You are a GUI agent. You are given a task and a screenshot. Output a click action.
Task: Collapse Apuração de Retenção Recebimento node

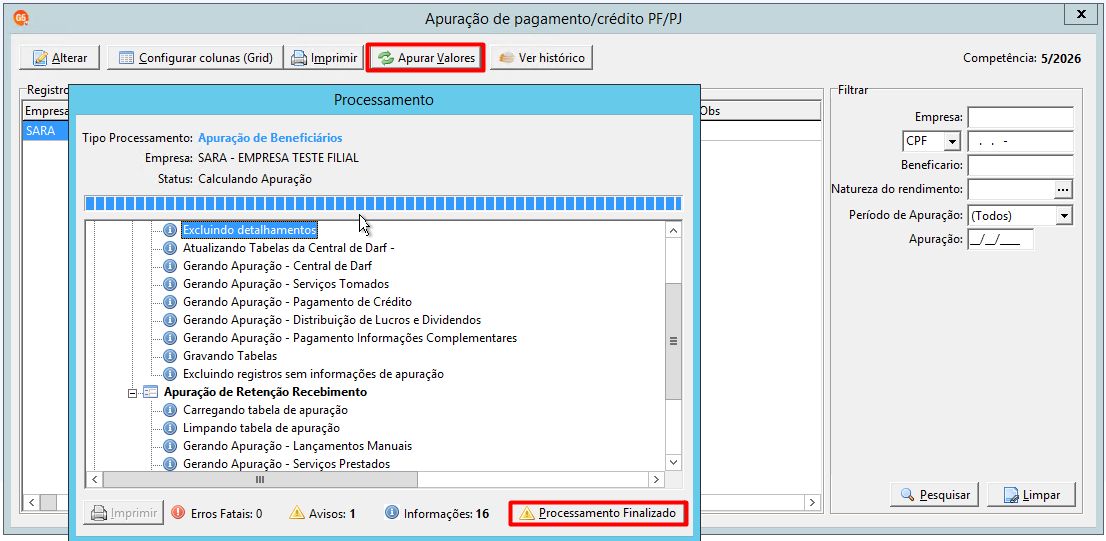[132, 391]
